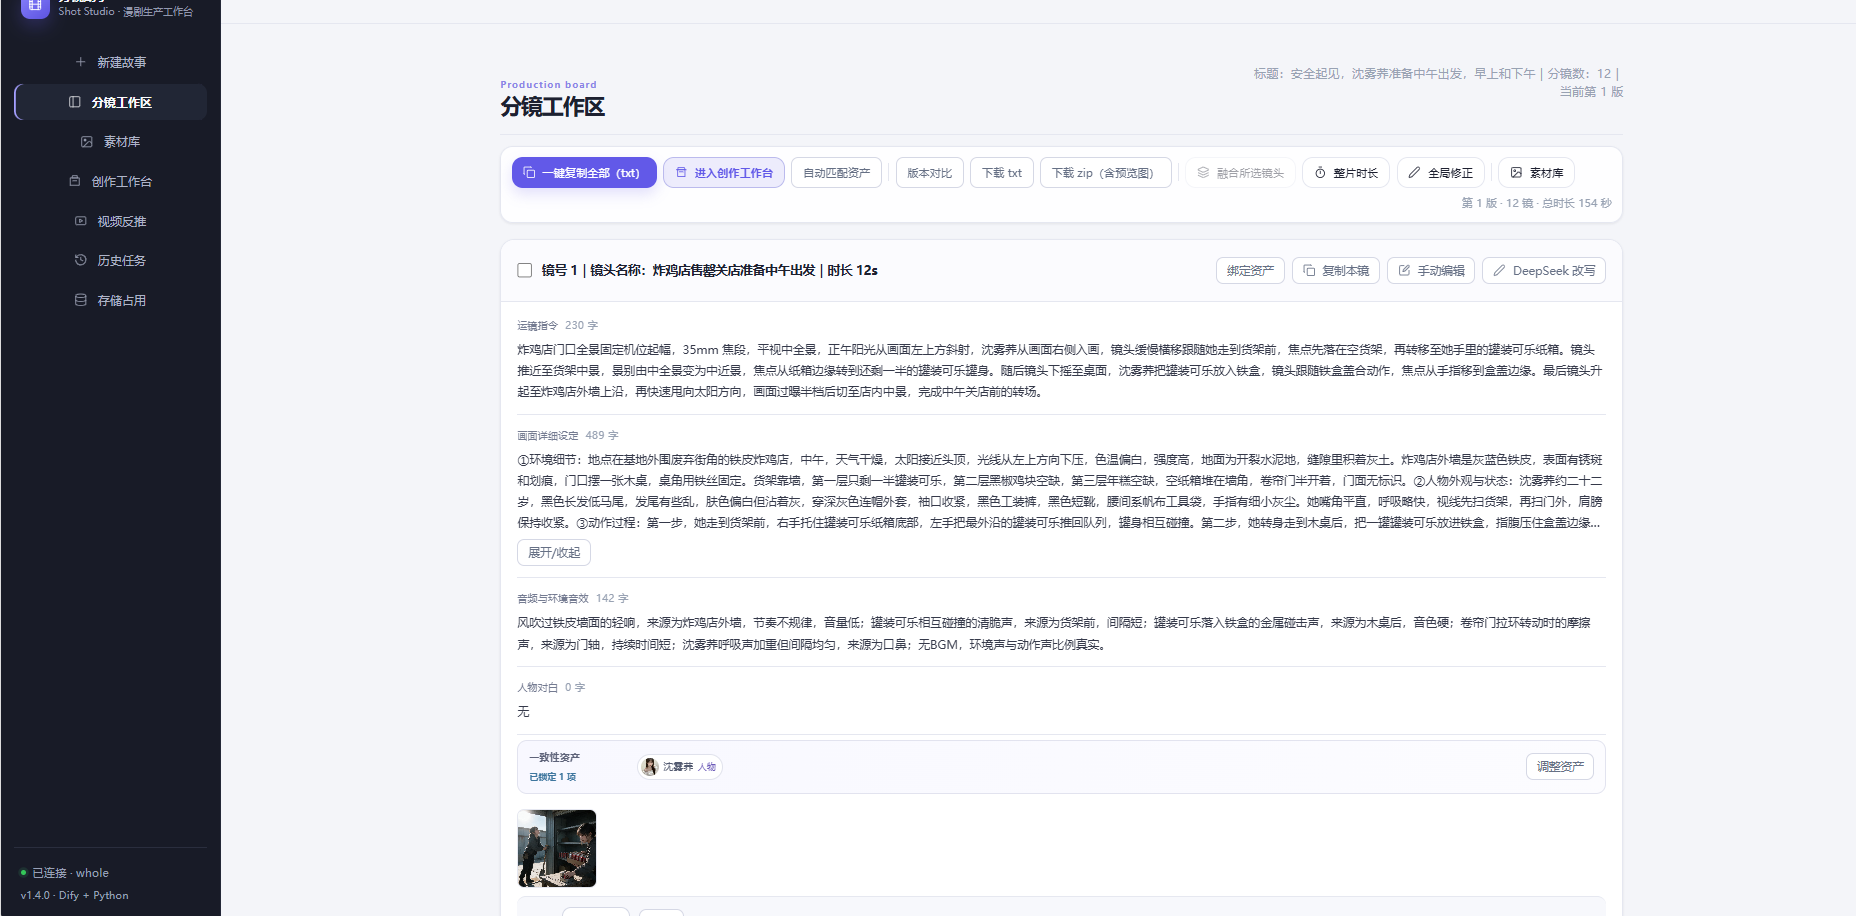Click the 已连接 · whole status text
The height and width of the screenshot is (916, 1856).
coord(71,873)
